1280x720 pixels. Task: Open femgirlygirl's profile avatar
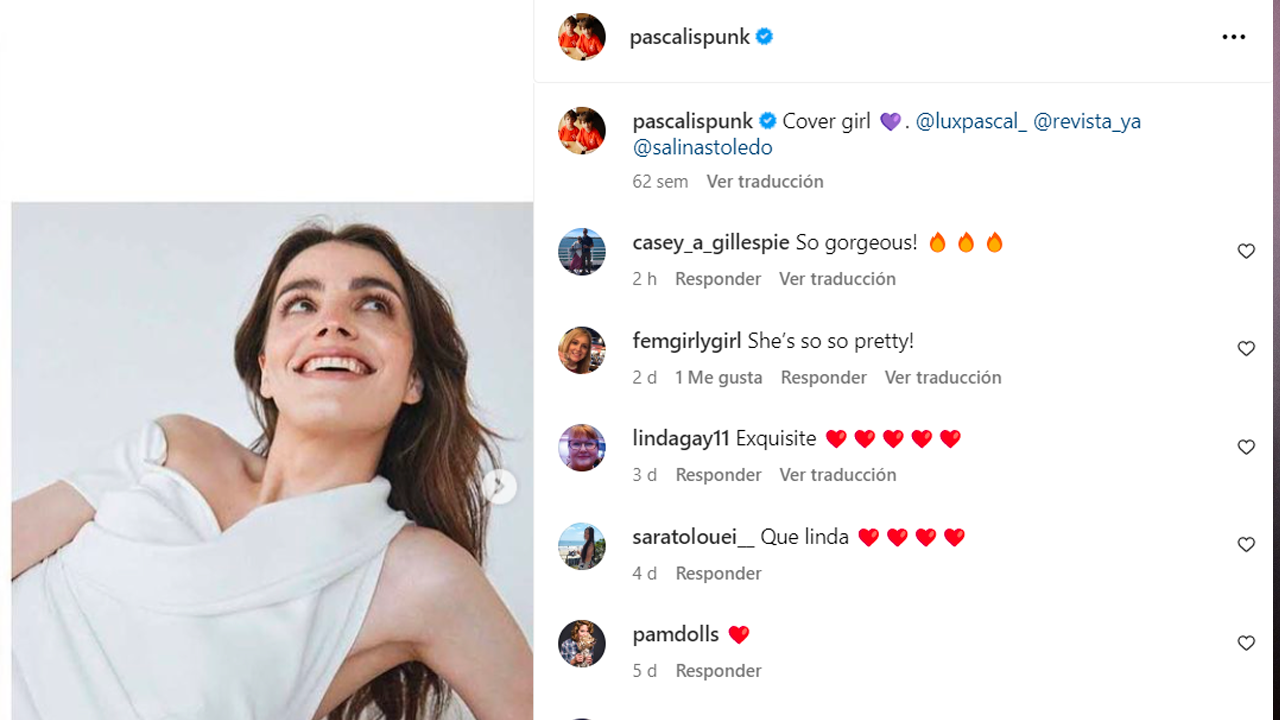coord(582,349)
